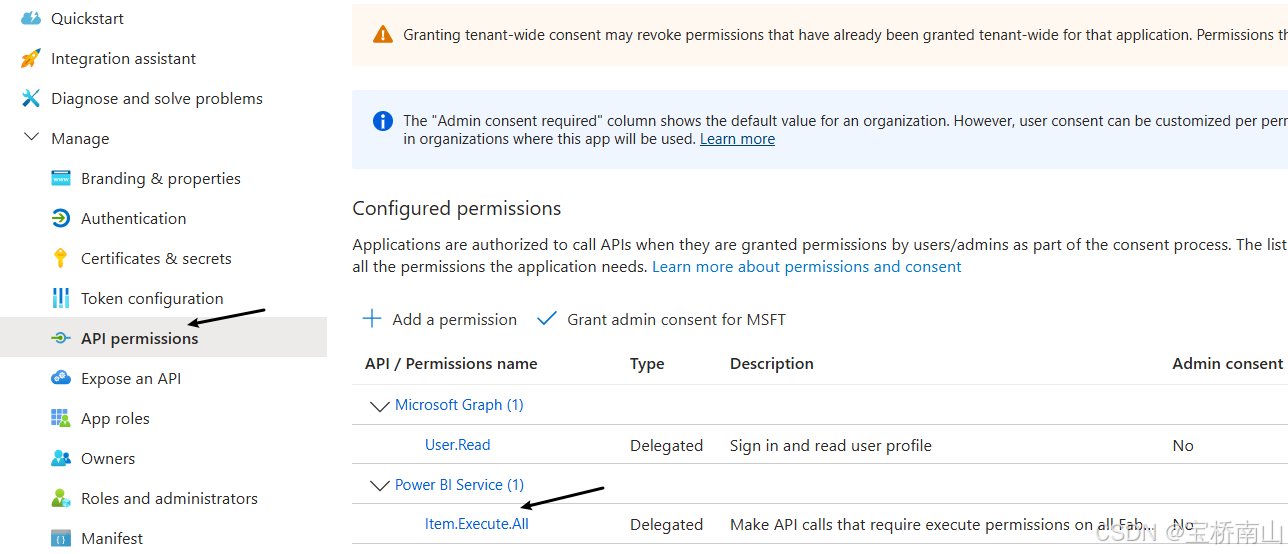Open the User.Read permission link
This screenshot has width=1288, height=554.
(457, 445)
